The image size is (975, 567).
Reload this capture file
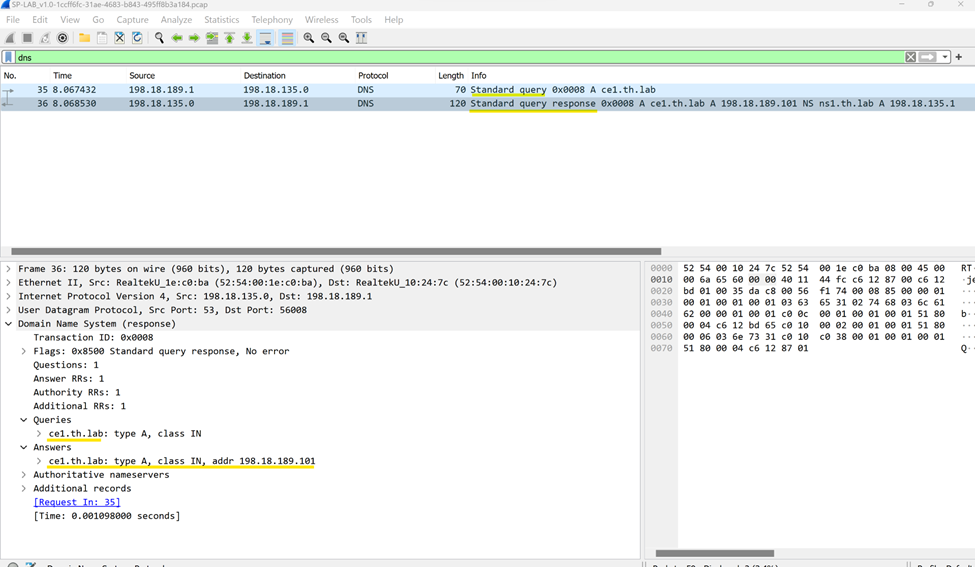[x=137, y=38]
